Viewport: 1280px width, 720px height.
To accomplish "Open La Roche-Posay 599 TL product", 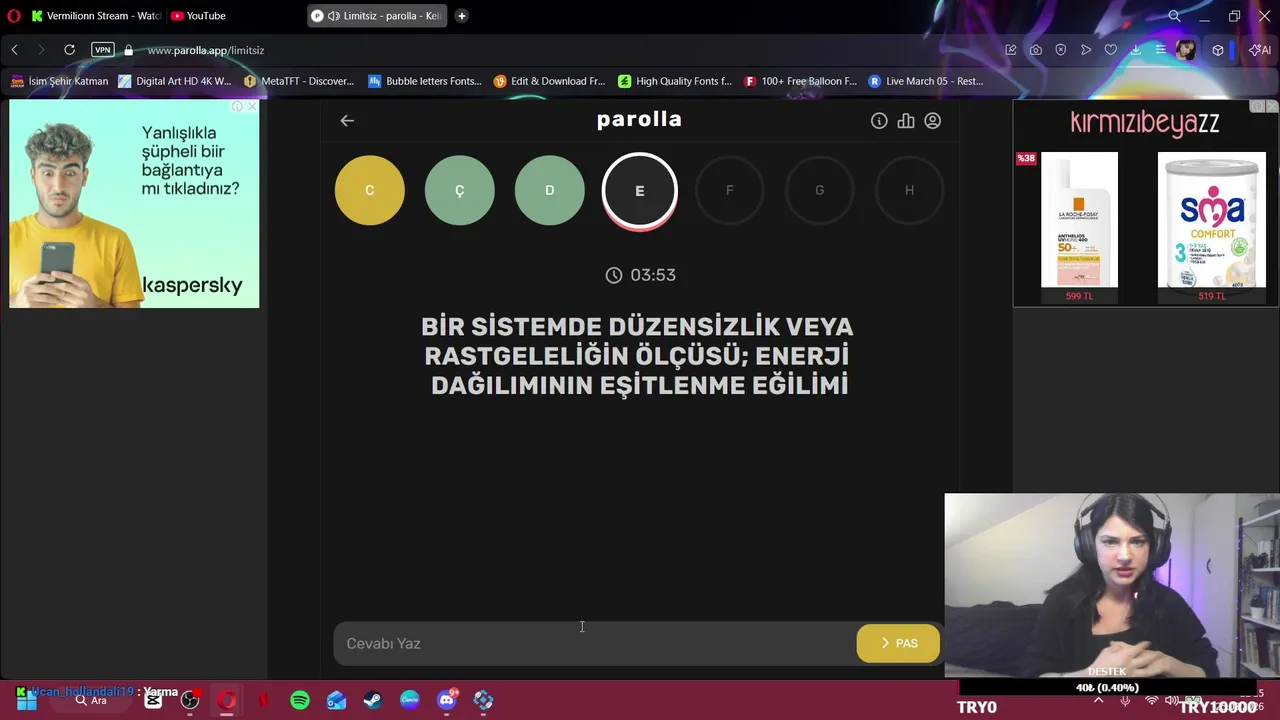I will tap(1079, 226).
